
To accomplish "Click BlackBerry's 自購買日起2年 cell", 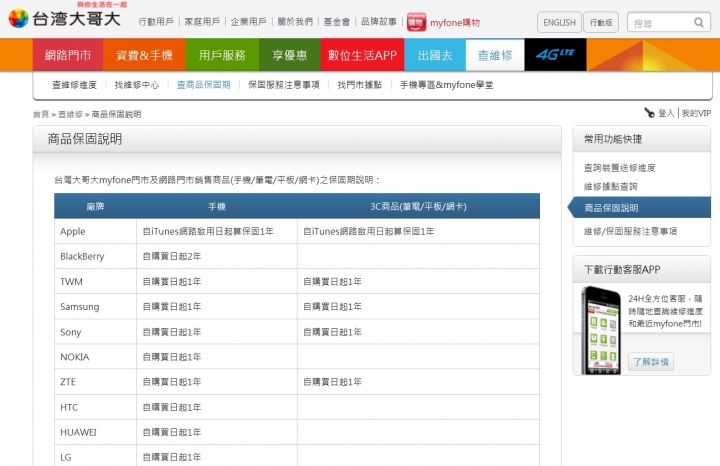I will tap(217, 256).
